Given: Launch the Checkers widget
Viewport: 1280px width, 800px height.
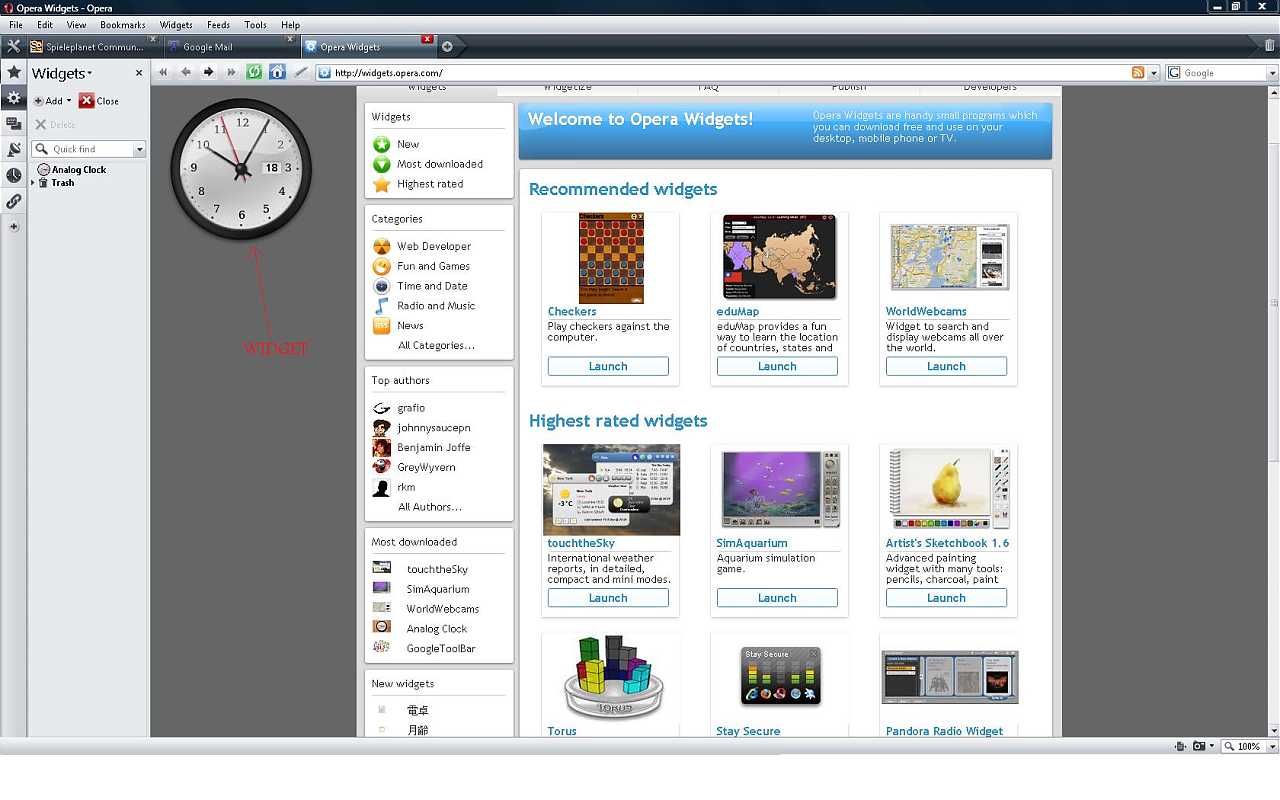Looking at the screenshot, I should (608, 366).
